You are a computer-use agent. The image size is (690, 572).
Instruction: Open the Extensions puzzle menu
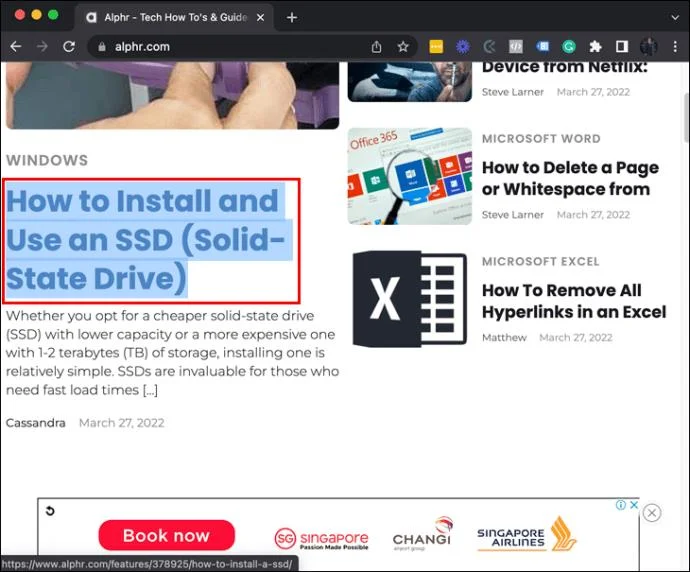[595, 47]
